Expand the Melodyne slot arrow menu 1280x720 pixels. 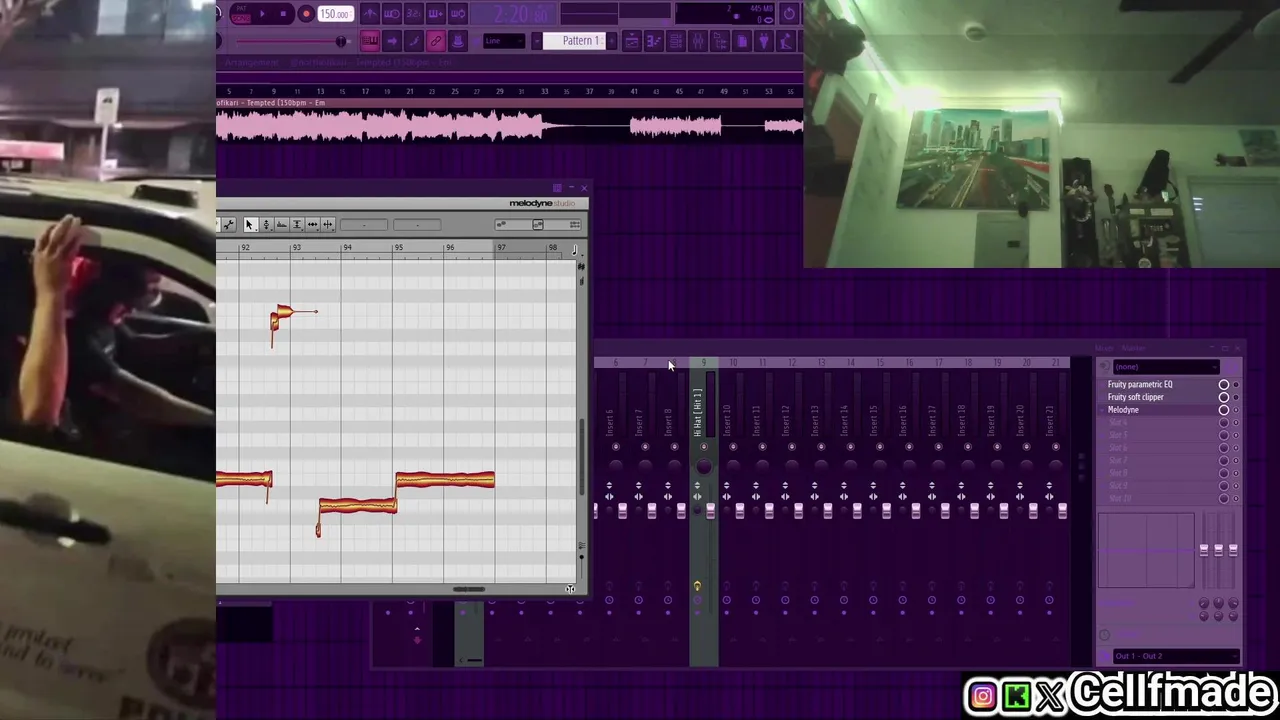click(x=1102, y=410)
